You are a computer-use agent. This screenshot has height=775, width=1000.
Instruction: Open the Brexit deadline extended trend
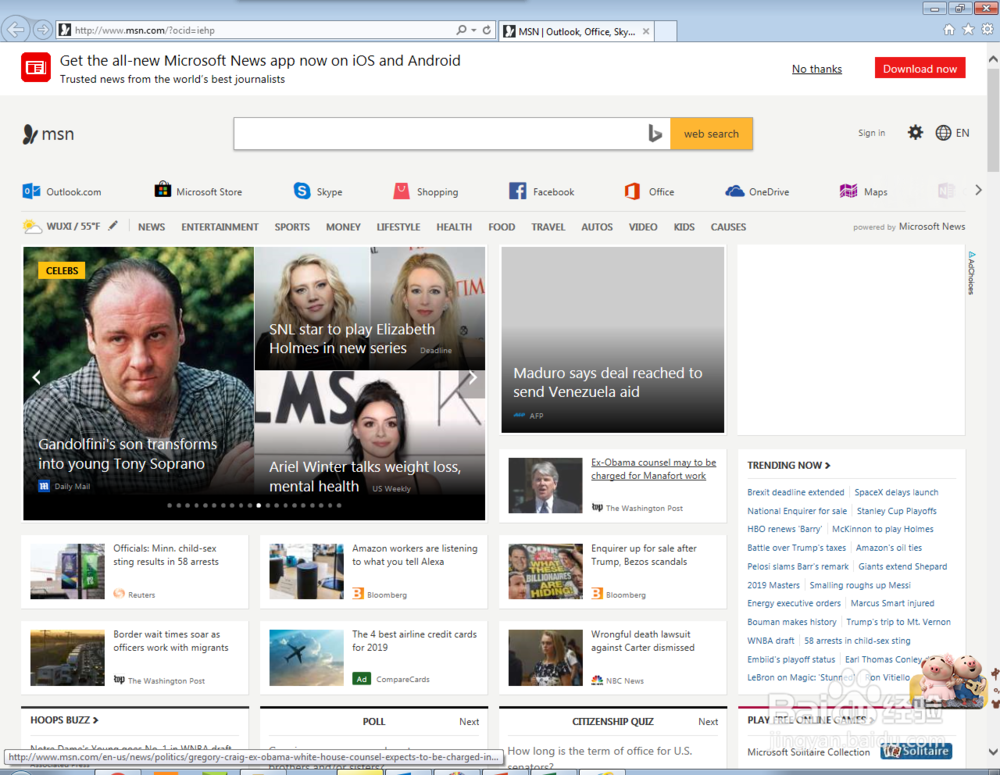pos(795,492)
